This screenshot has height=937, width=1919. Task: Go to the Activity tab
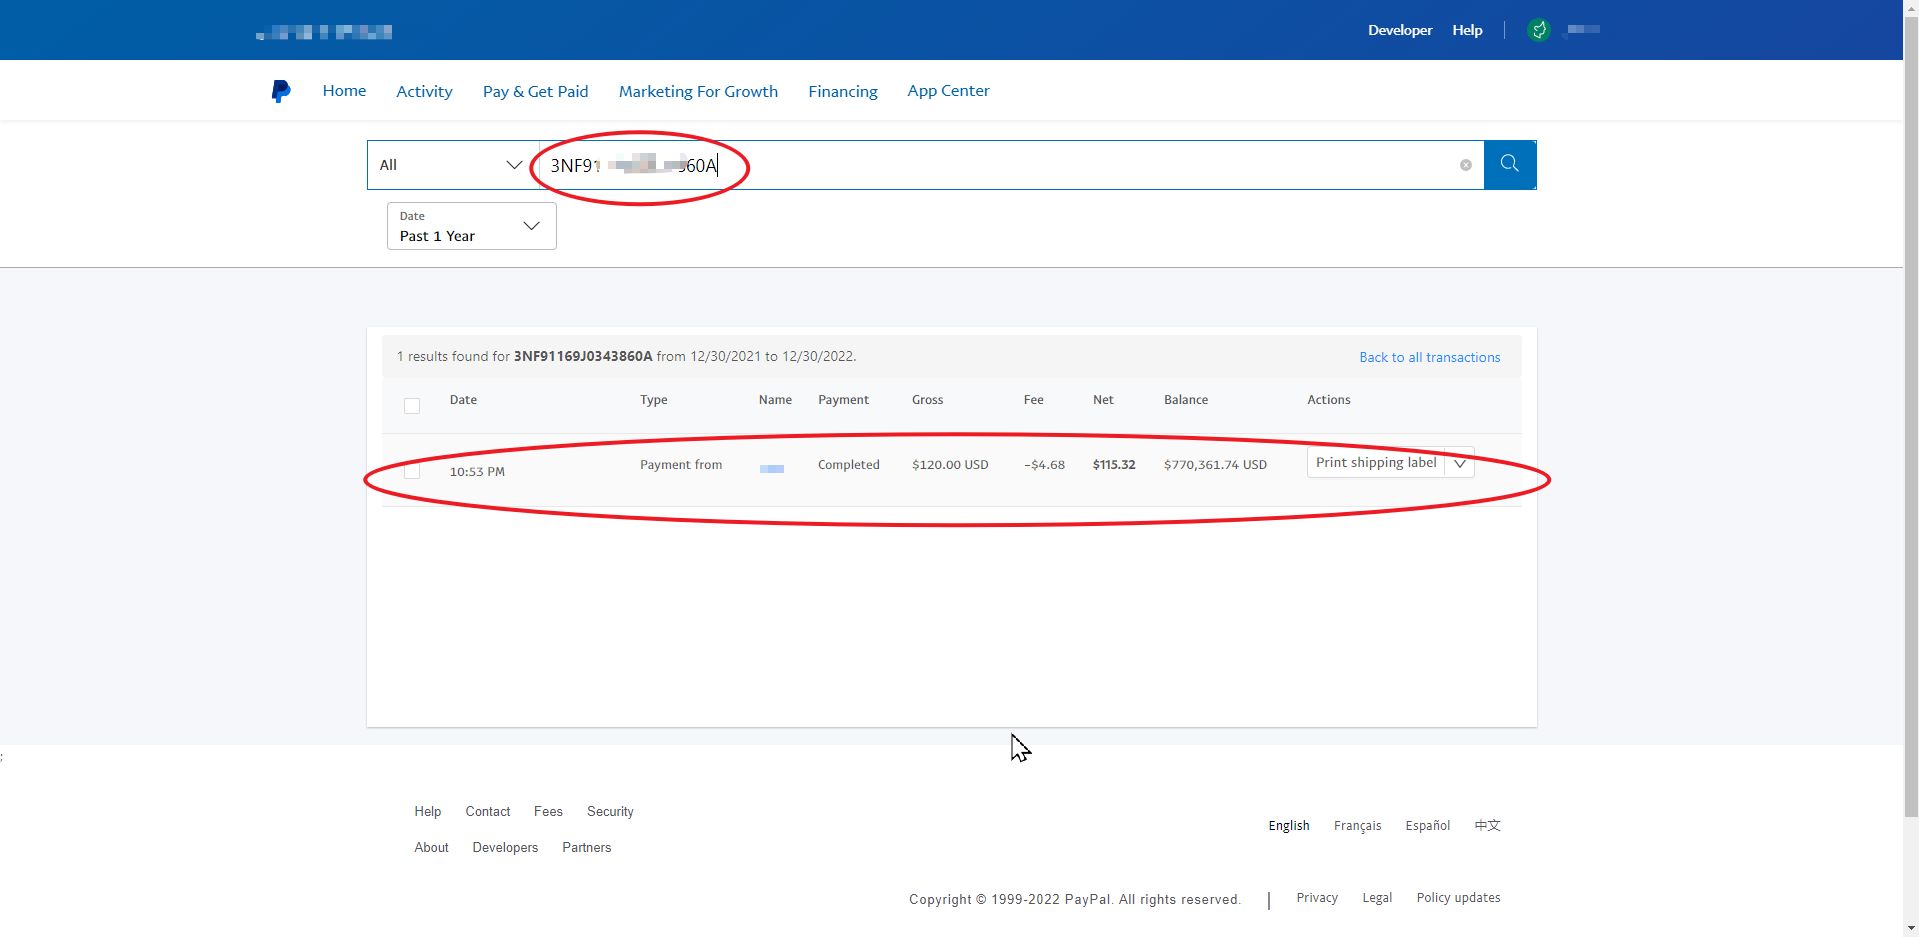click(x=424, y=91)
